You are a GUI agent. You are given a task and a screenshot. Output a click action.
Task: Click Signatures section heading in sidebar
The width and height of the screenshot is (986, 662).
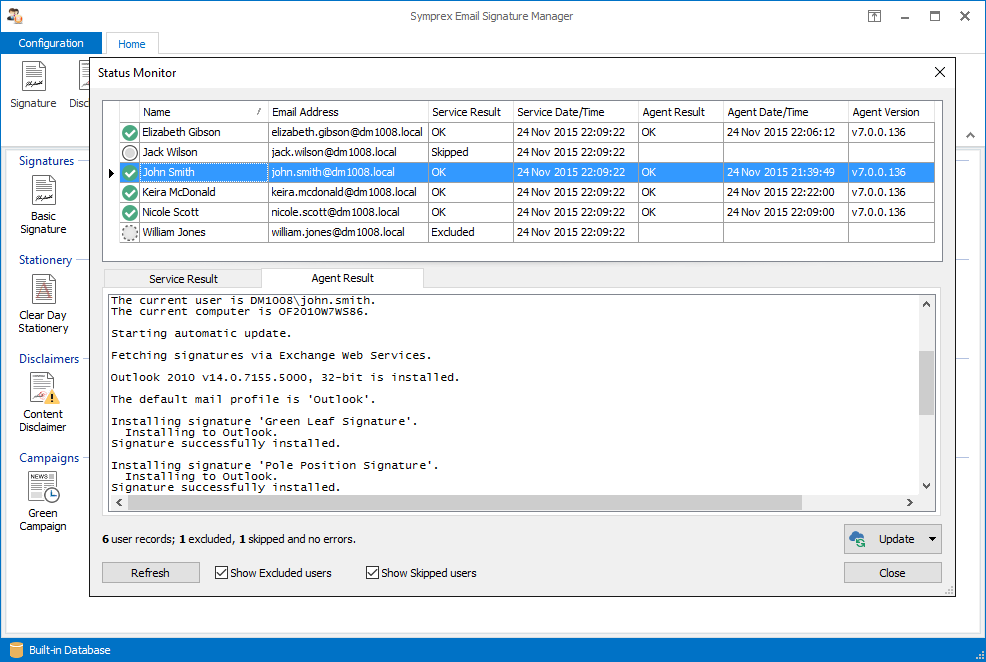[x=47, y=161]
